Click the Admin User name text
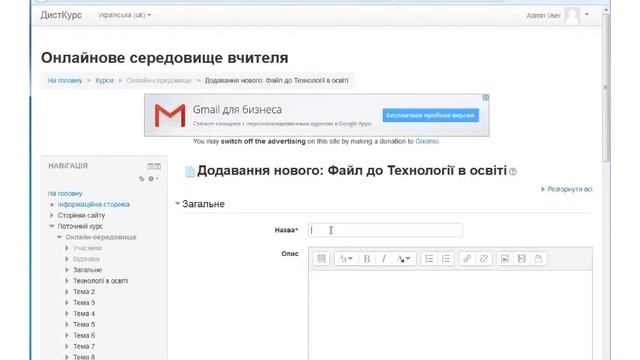The height and width of the screenshot is (360, 640). (543, 16)
